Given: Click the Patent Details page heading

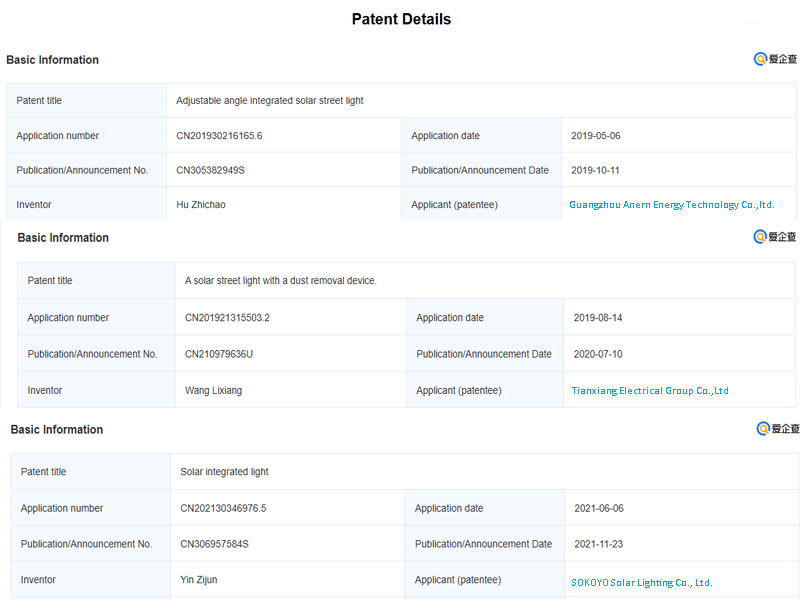Looking at the screenshot, I should (x=401, y=19).
